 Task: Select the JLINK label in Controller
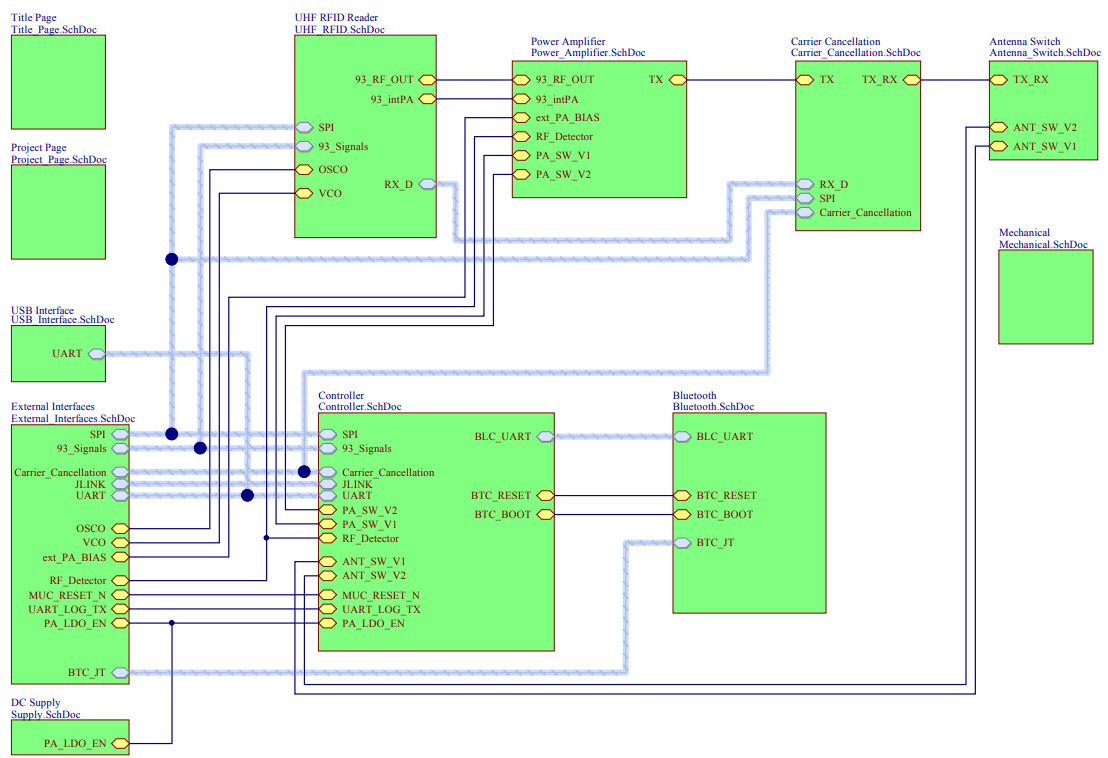point(357,485)
